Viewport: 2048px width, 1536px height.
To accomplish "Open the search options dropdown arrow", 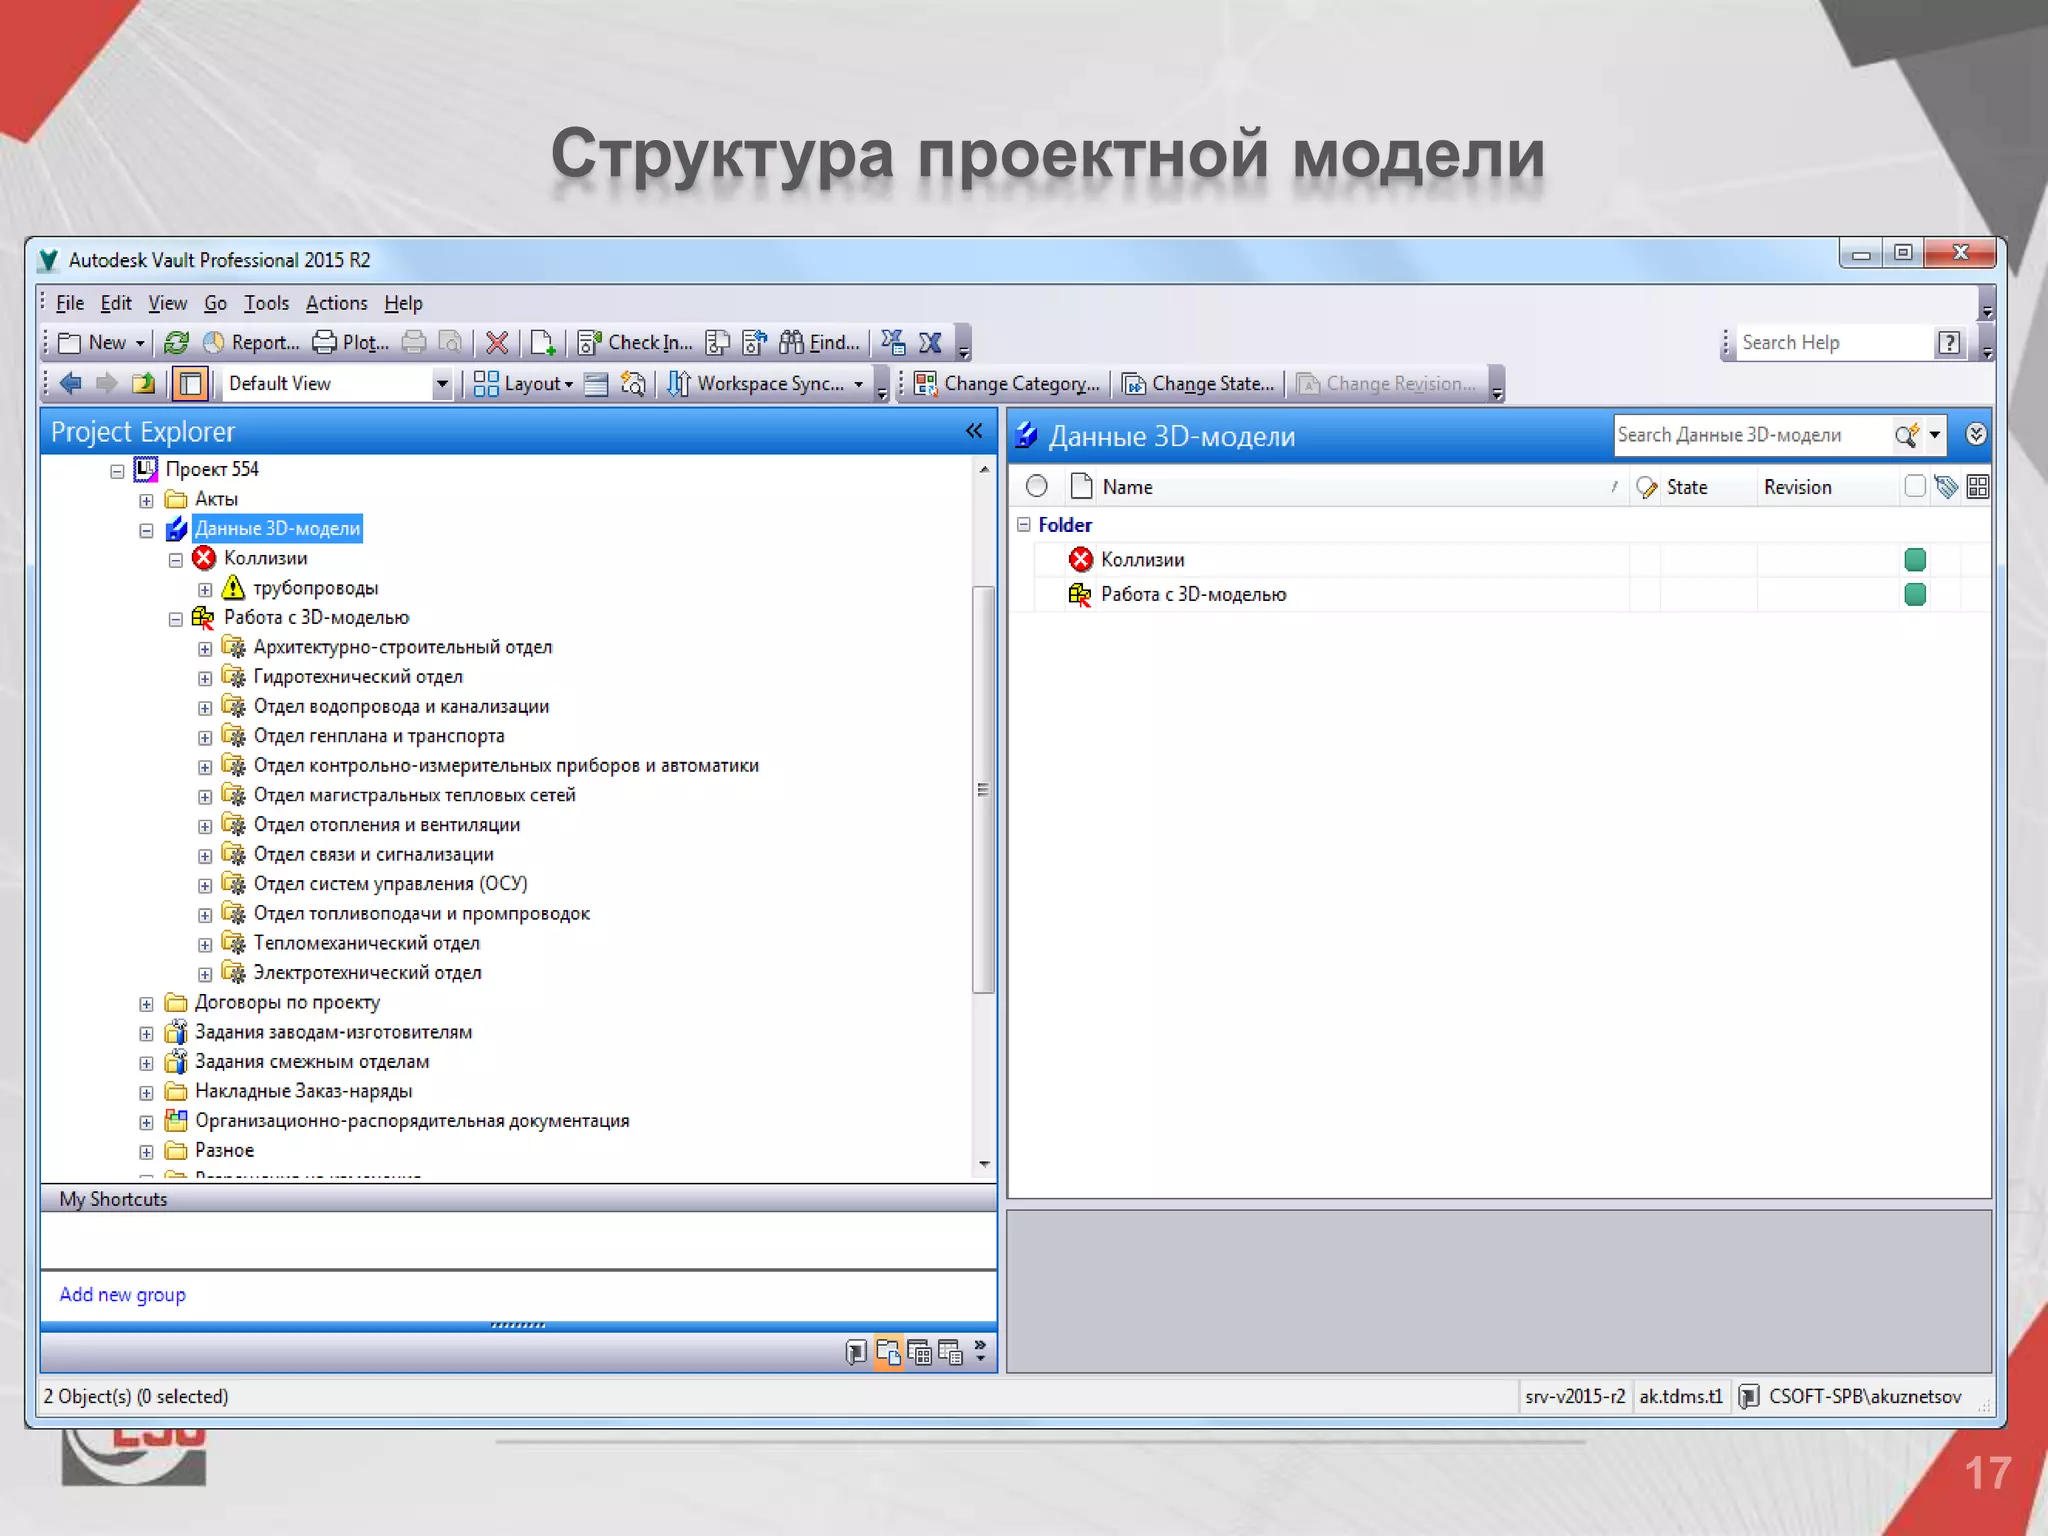I will click(1934, 435).
